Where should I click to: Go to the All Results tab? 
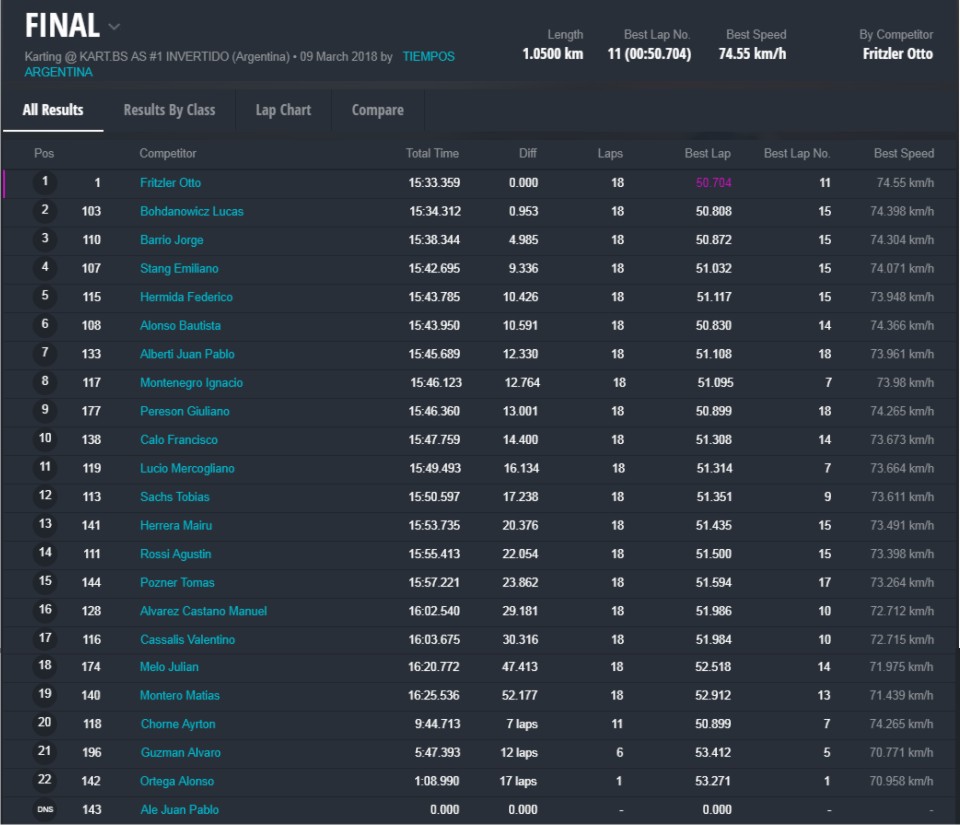click(53, 110)
